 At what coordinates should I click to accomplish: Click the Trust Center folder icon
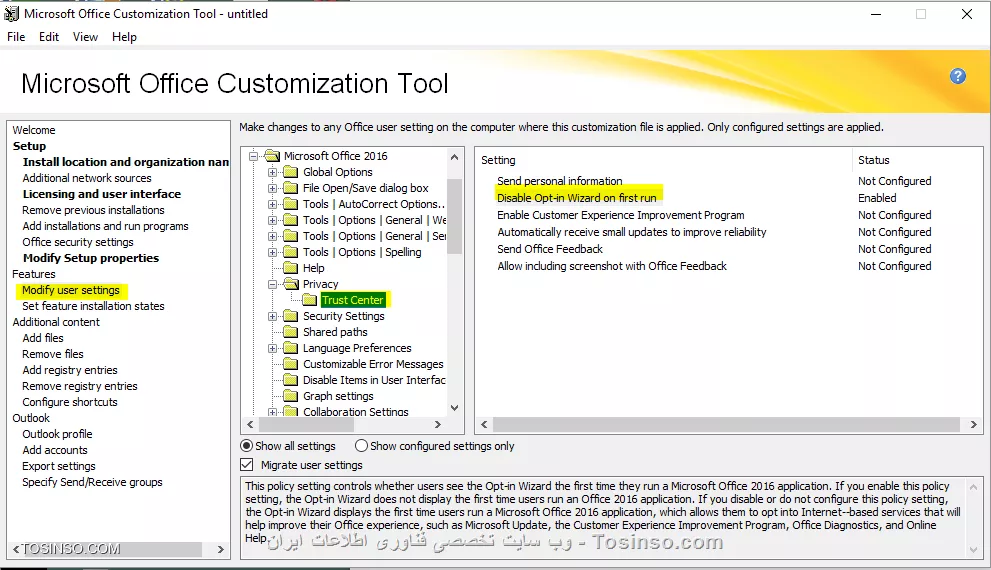310,300
